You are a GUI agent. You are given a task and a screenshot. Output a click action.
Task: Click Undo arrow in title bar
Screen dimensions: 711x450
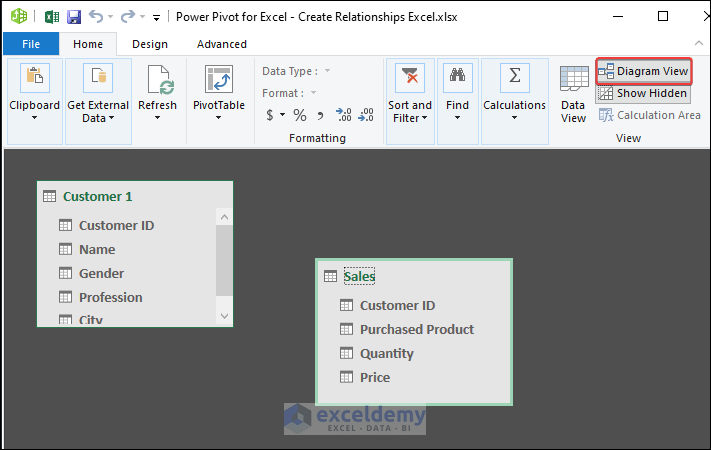coord(96,17)
